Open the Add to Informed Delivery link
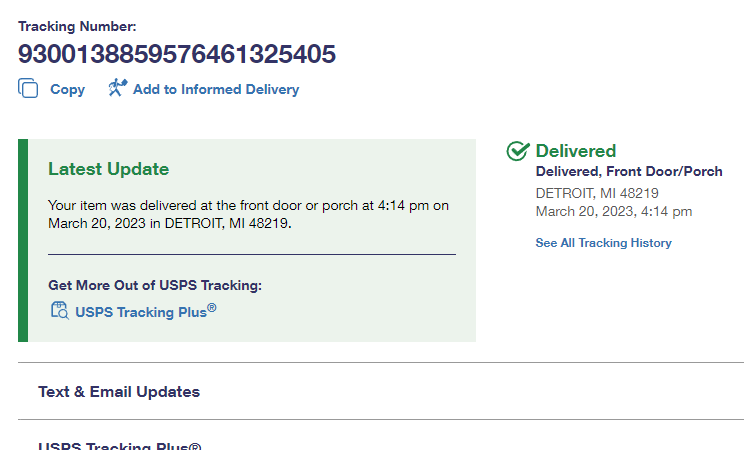744x450 pixels. click(x=215, y=89)
